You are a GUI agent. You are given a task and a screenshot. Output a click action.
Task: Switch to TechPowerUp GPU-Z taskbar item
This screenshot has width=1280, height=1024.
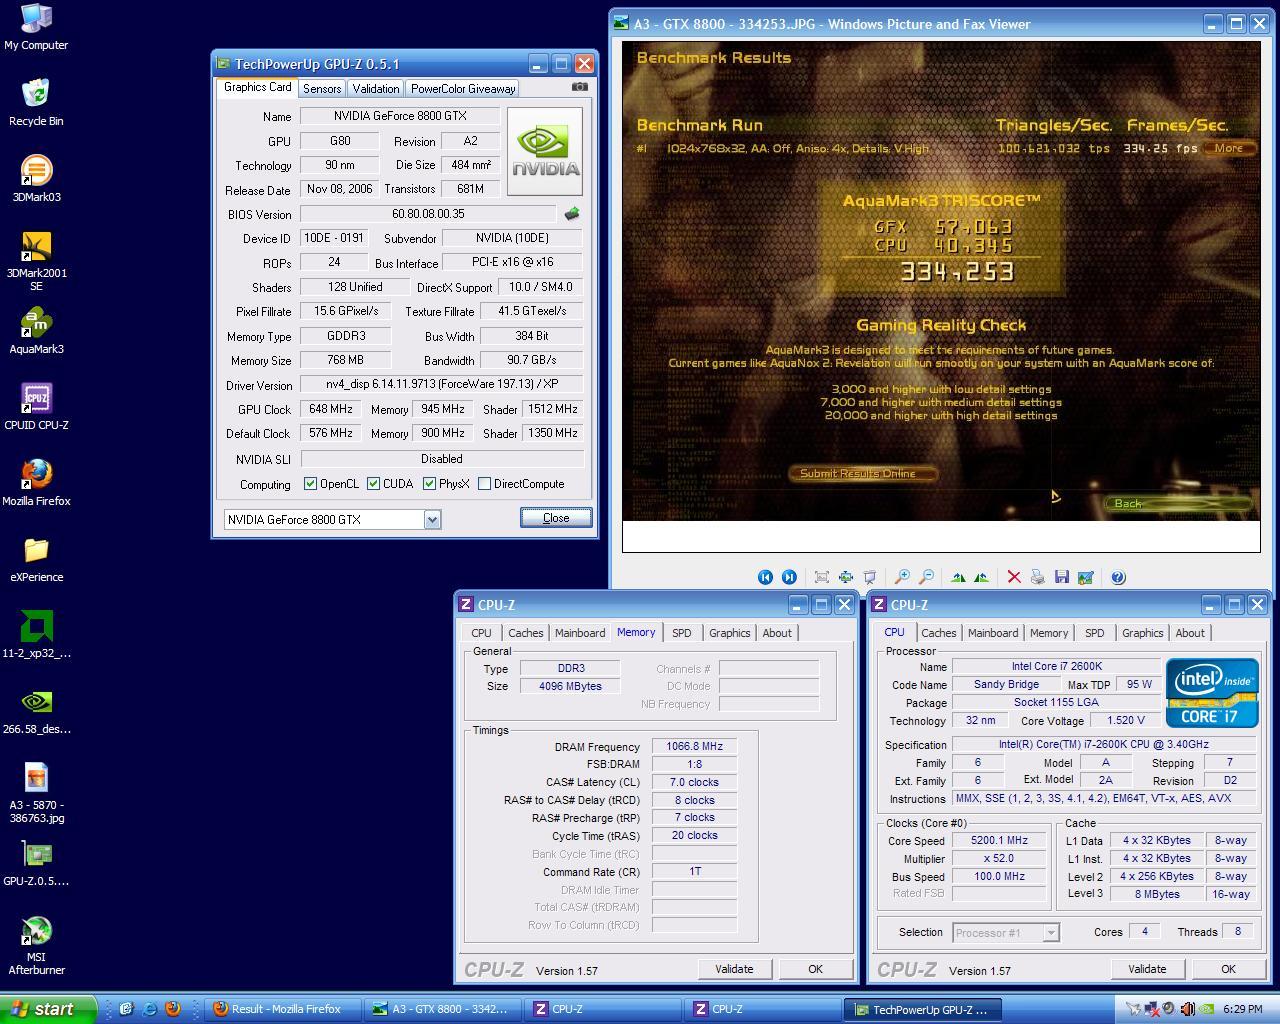point(923,1009)
